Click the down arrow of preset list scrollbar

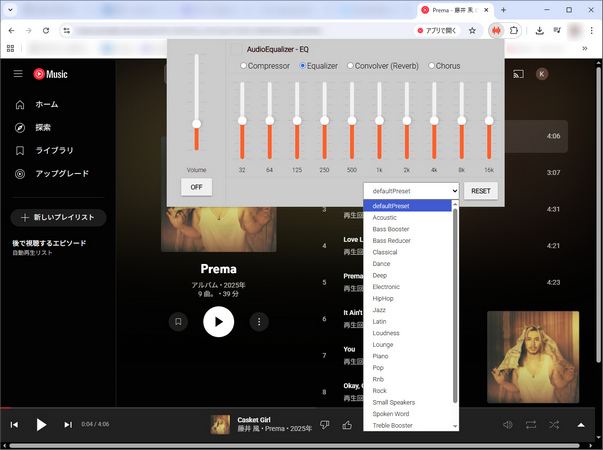455,426
